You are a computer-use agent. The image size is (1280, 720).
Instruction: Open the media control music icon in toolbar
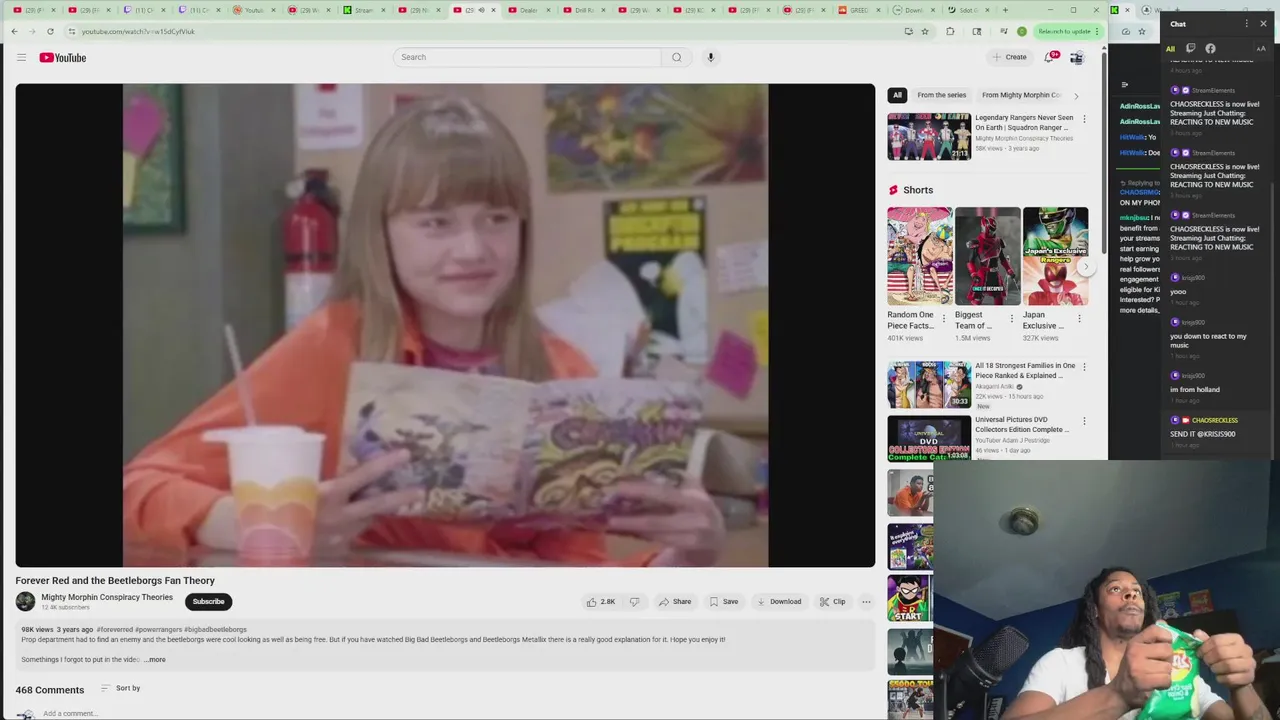[x=1004, y=31]
